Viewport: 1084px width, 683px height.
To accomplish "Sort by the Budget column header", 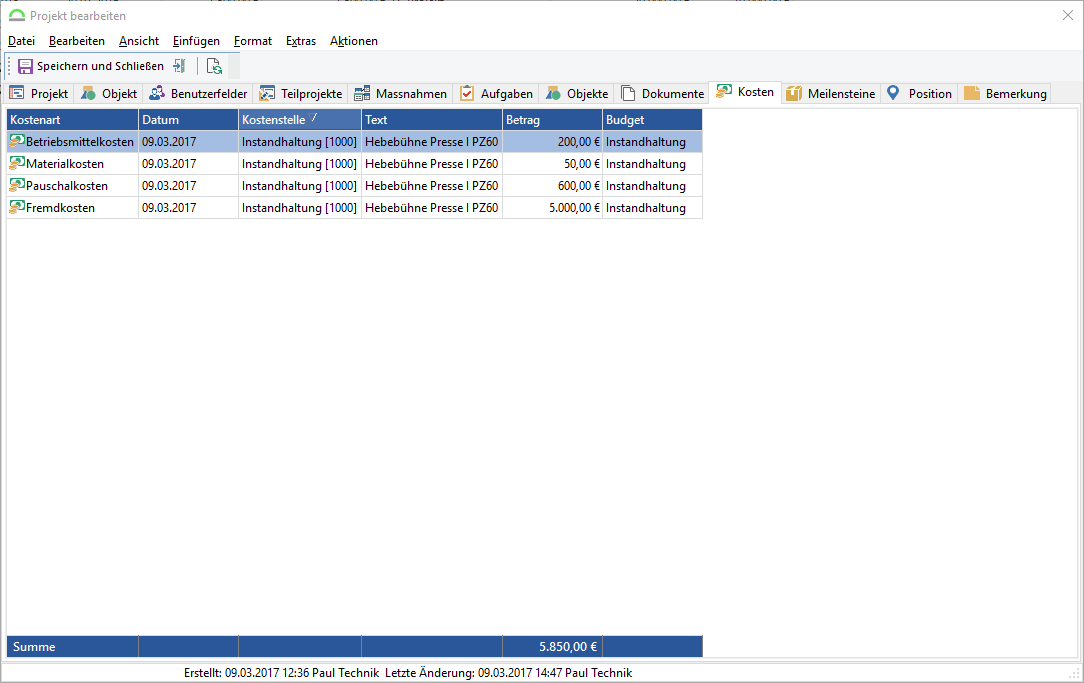I will 652,120.
